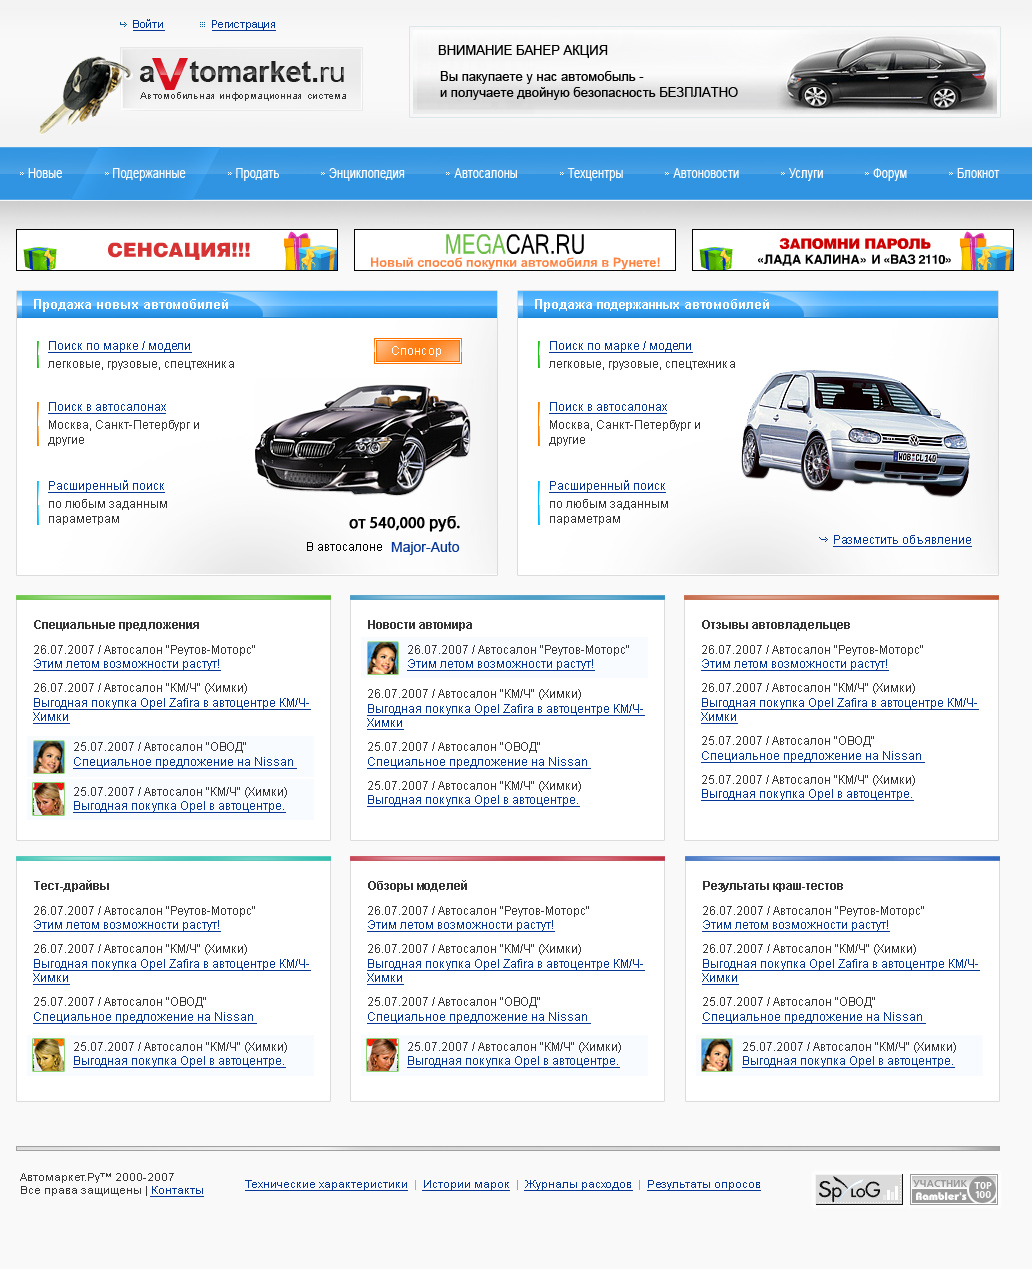The width and height of the screenshot is (1032, 1269).
Task: Click the Результаты краш-тестов heading
Action: click(773, 886)
